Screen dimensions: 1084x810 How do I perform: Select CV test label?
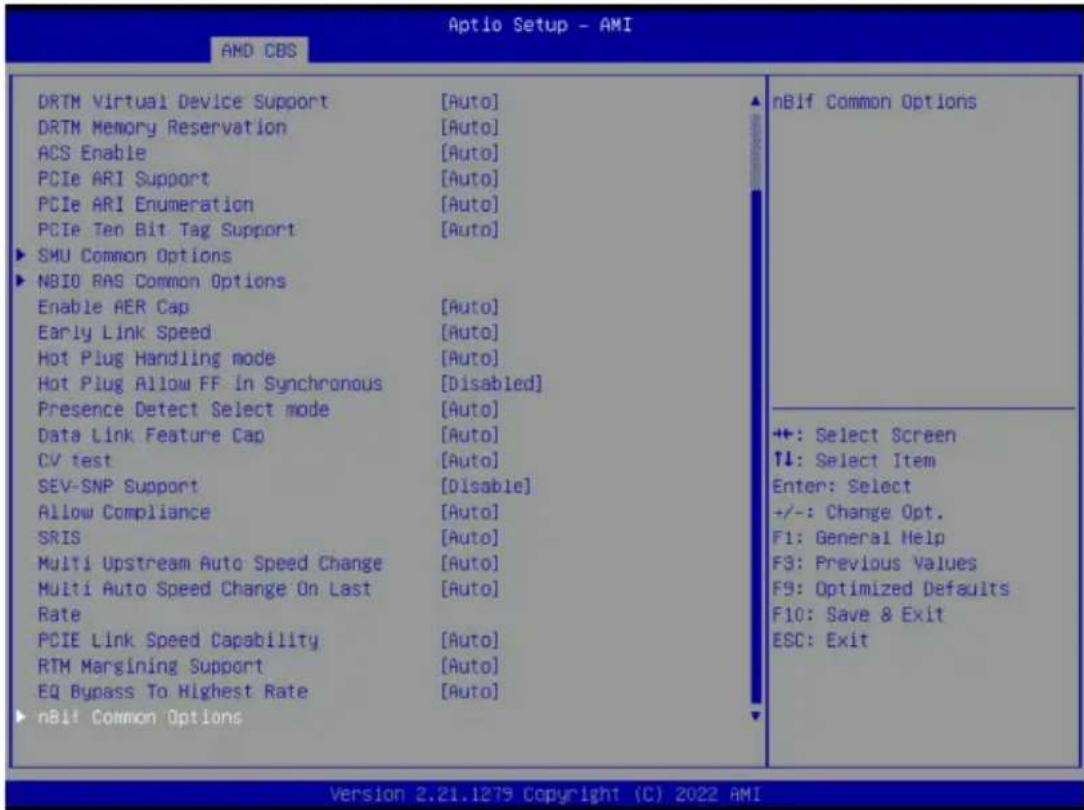[75, 460]
